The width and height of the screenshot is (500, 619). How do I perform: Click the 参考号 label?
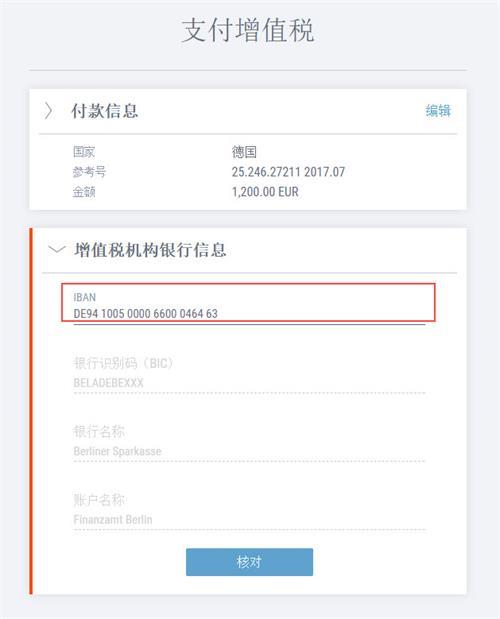[89, 172]
